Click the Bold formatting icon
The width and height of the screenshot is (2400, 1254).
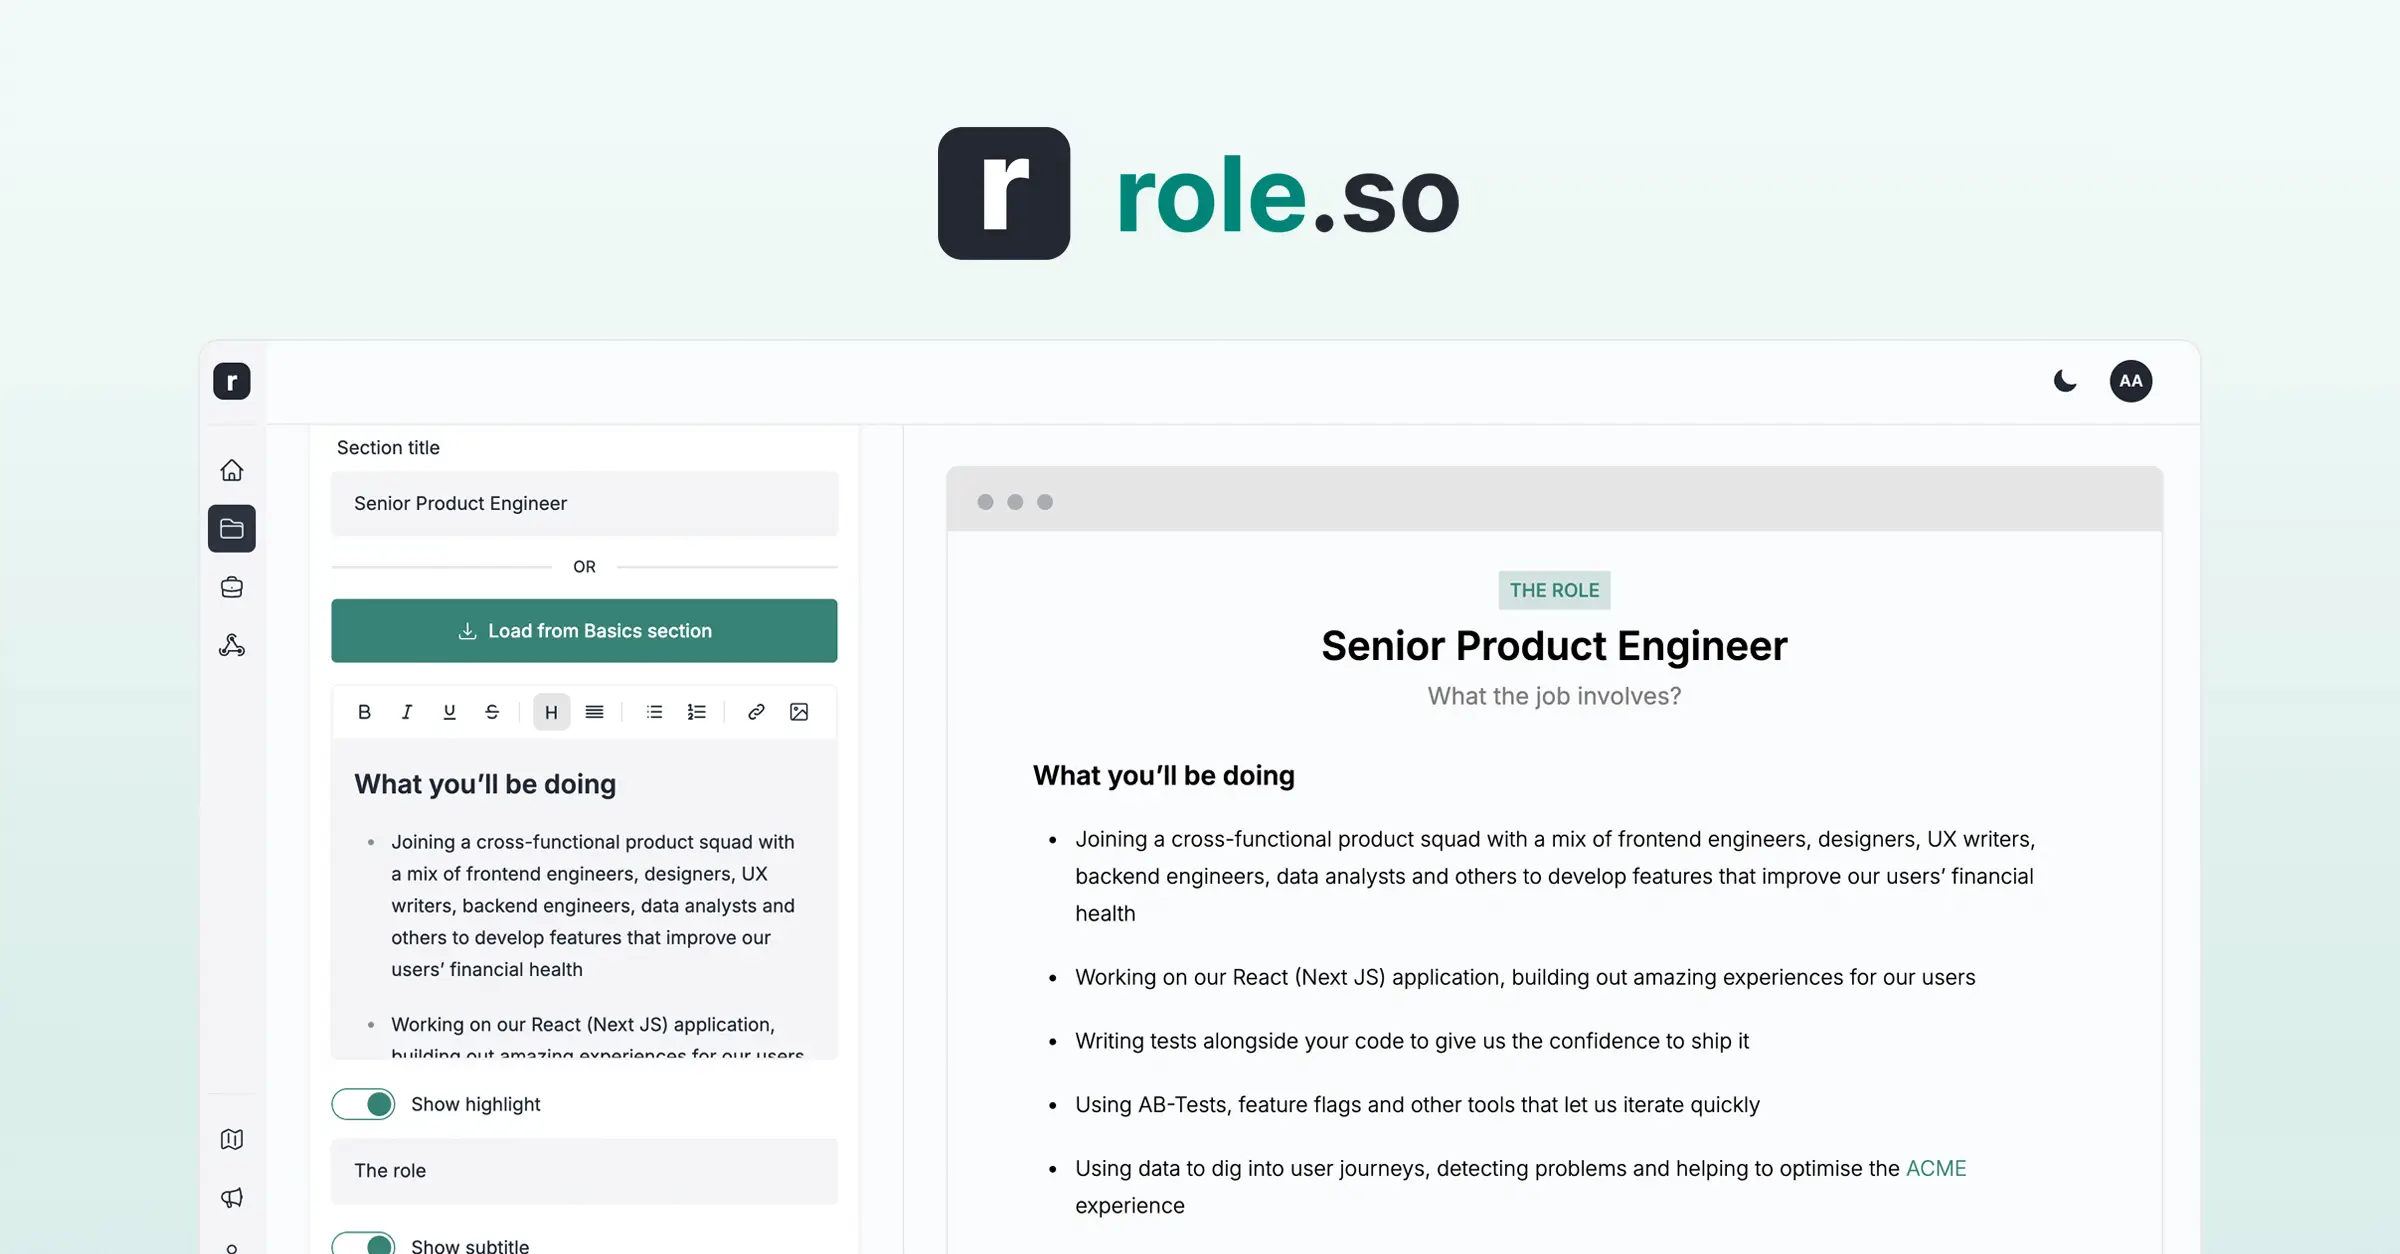click(x=364, y=712)
